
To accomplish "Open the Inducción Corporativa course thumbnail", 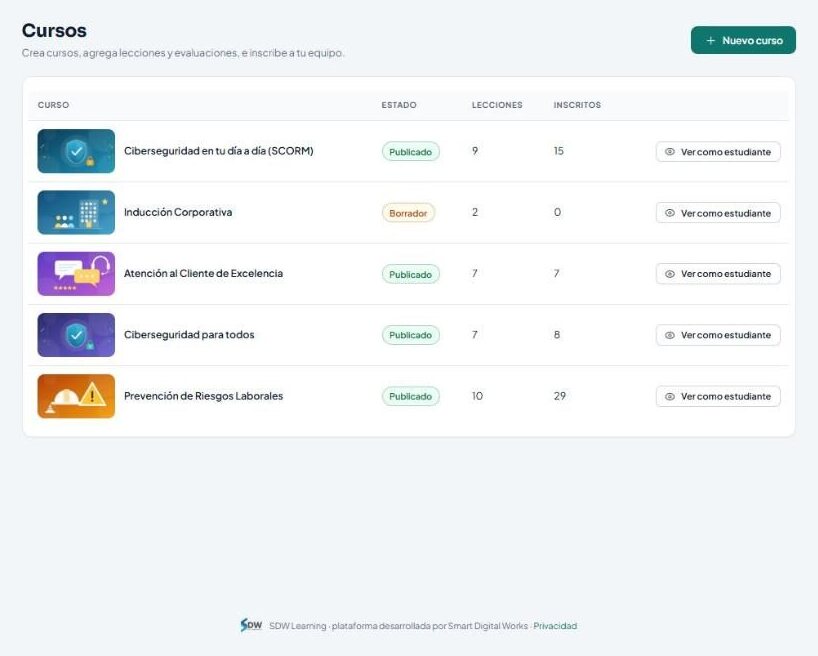I will pyautogui.click(x=76, y=212).
